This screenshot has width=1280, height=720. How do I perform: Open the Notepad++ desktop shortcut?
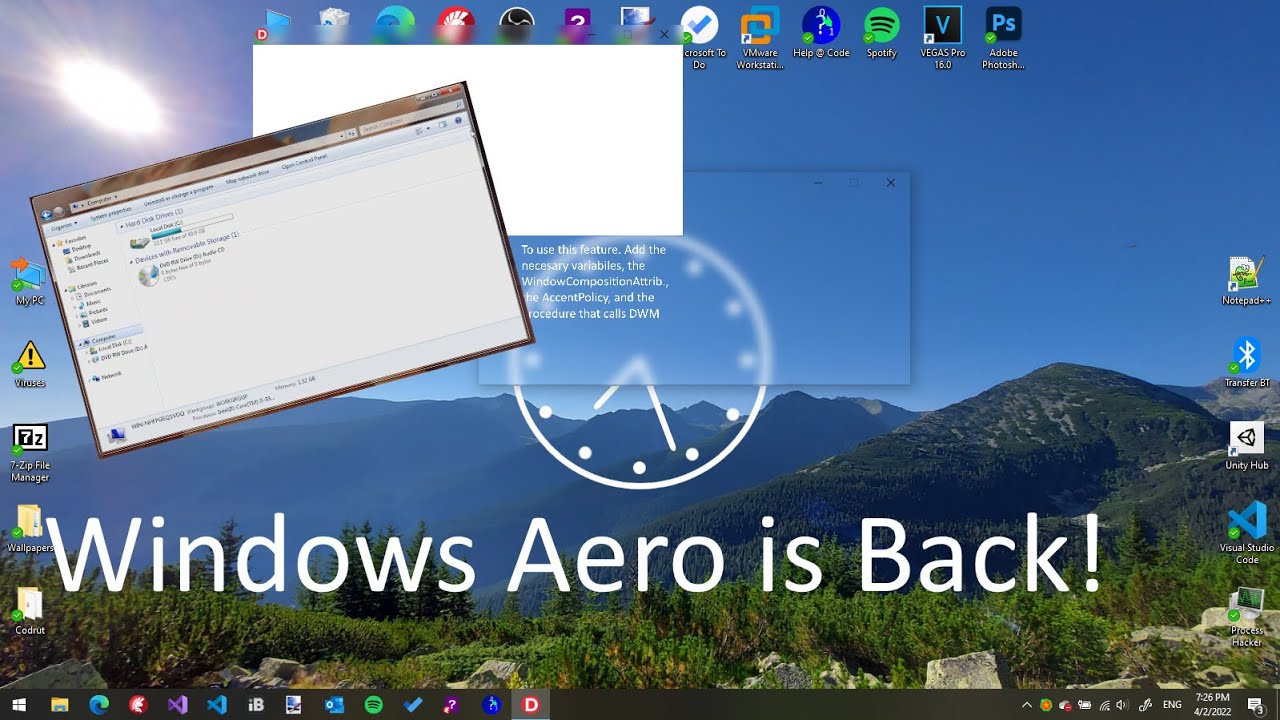pyautogui.click(x=1245, y=274)
